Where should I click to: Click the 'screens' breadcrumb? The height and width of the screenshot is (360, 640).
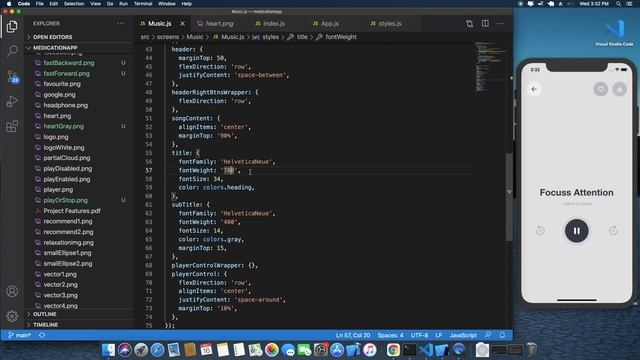point(168,37)
